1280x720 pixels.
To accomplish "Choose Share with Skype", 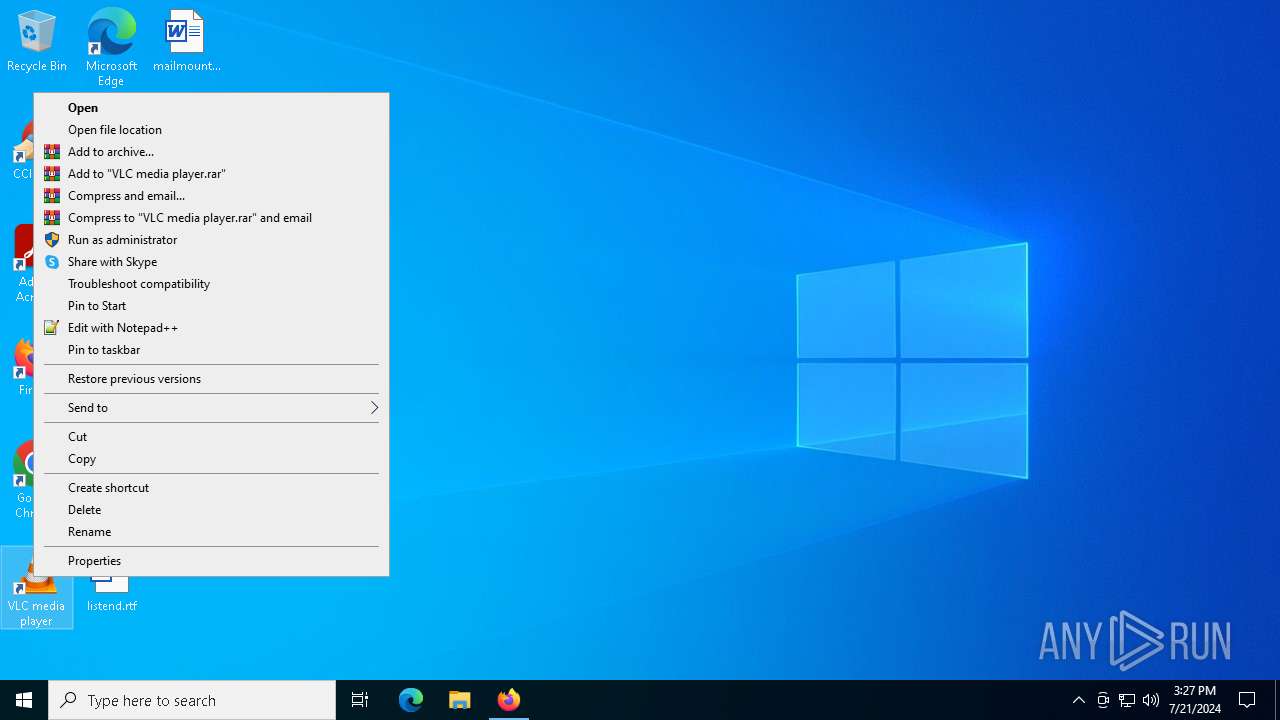I will click(211, 262).
